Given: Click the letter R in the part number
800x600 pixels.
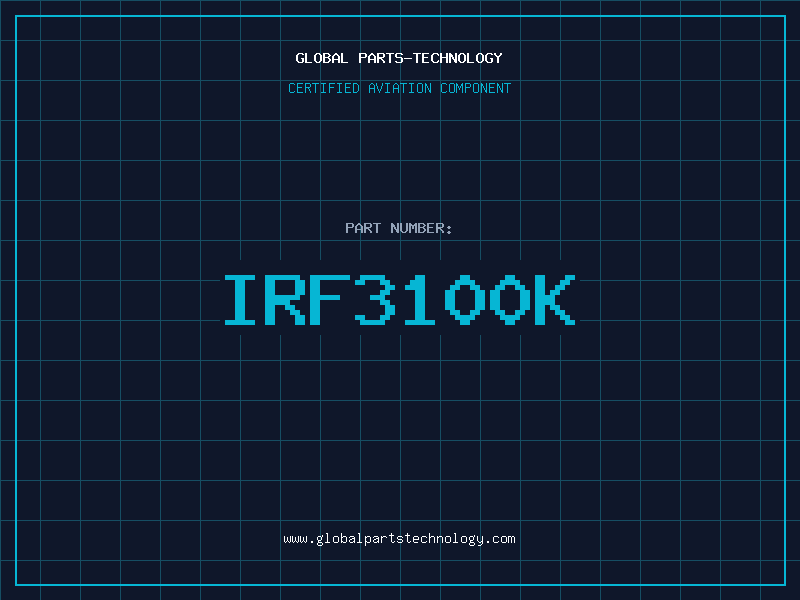Looking at the screenshot, I should (x=287, y=300).
